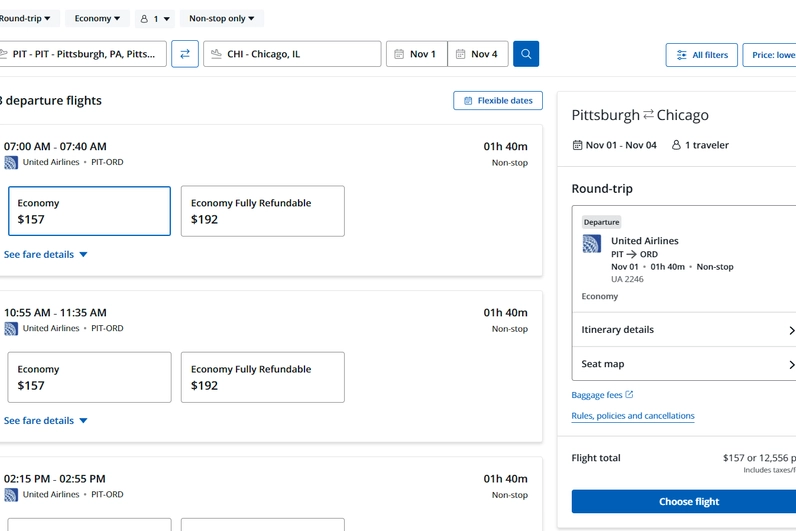The width and height of the screenshot is (796, 531).
Task: Click the filter sliders icon in All filters
Action: point(682,55)
